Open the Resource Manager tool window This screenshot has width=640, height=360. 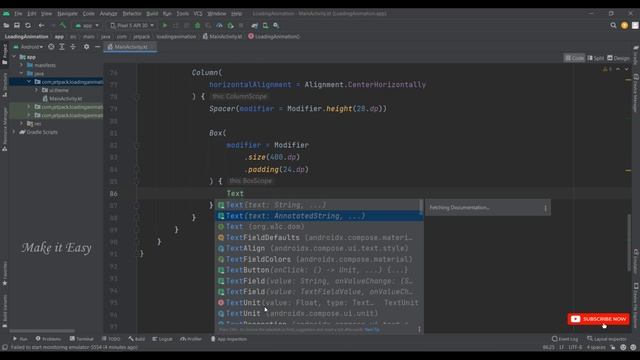(x=4, y=129)
